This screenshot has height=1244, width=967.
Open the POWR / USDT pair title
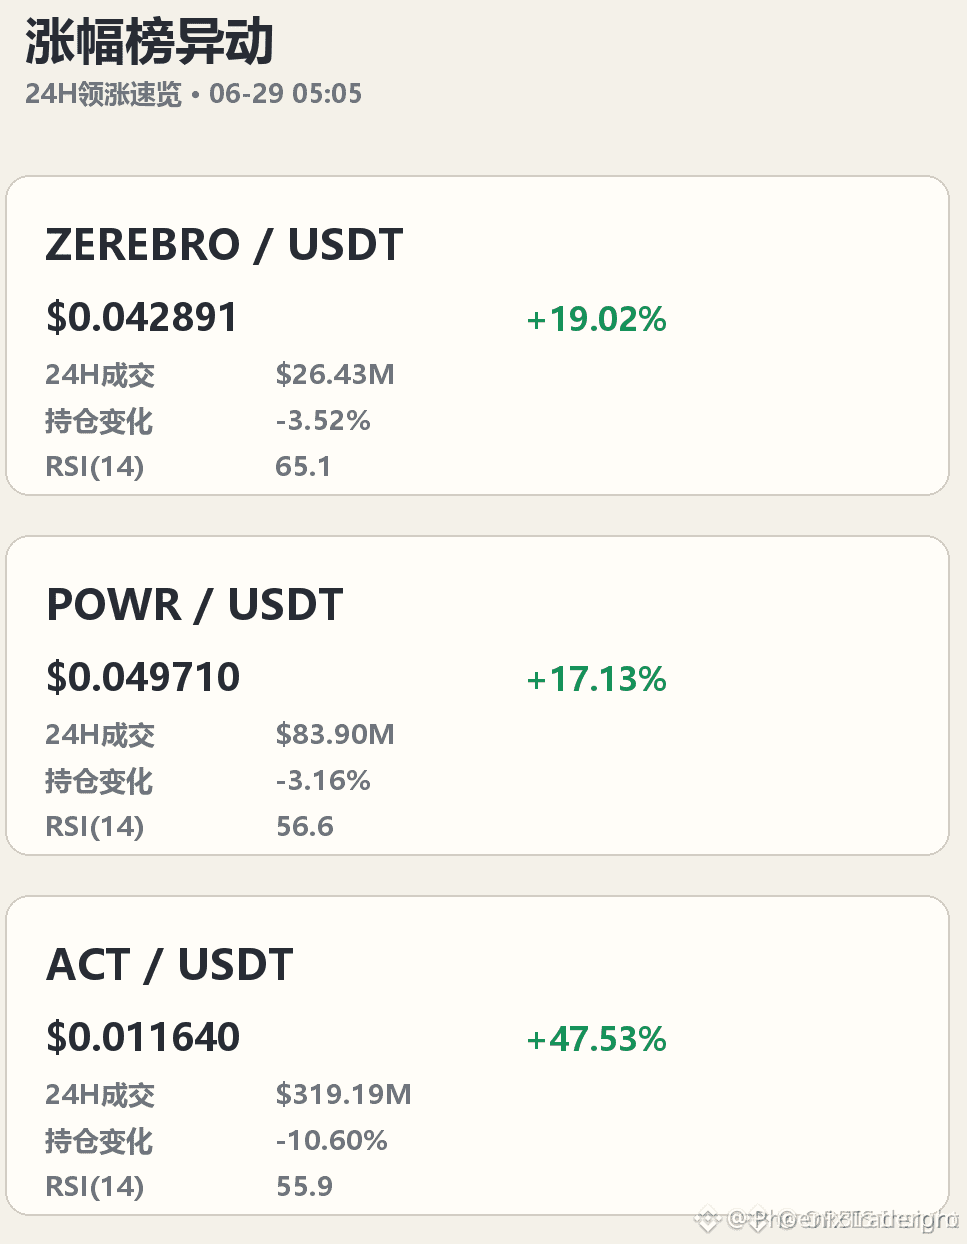tap(195, 605)
